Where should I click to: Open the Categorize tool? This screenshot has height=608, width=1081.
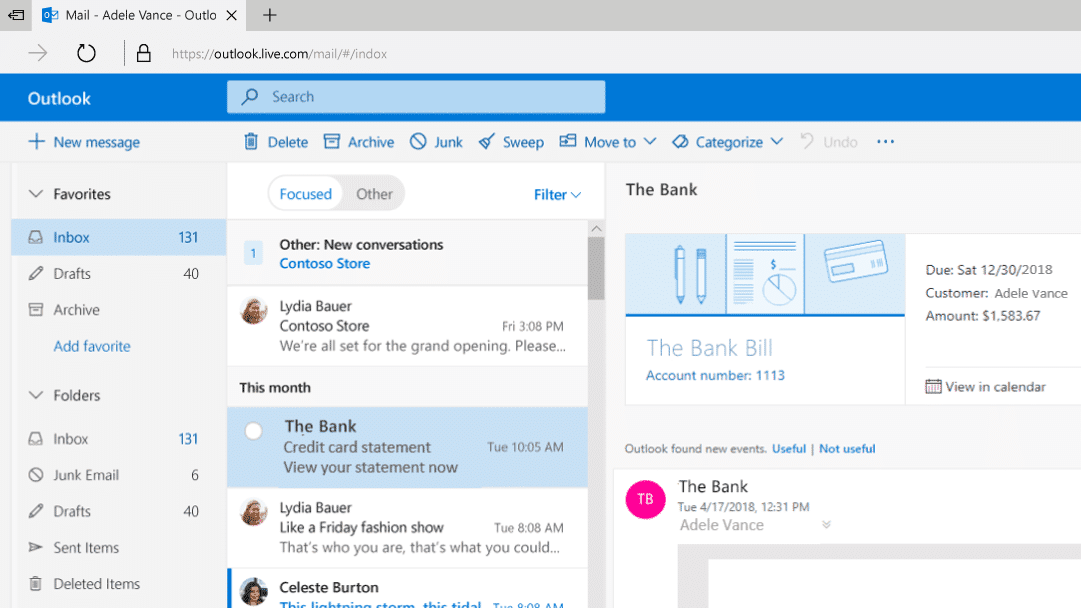[x=727, y=141]
